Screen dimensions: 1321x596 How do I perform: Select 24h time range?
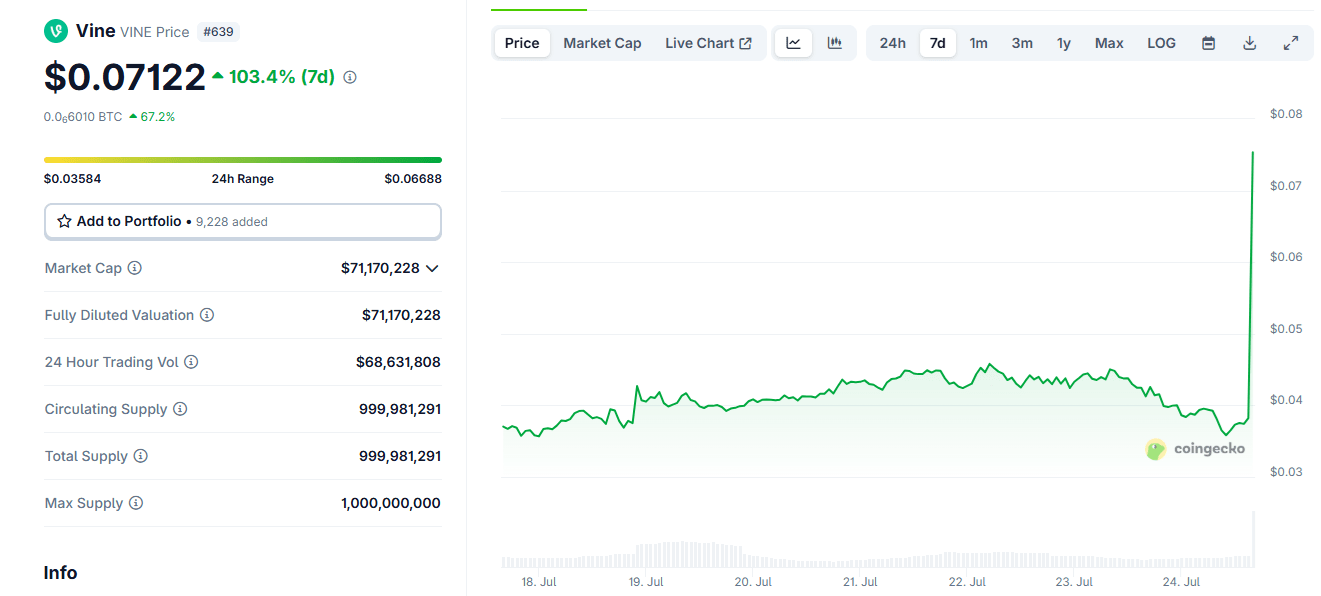point(893,43)
